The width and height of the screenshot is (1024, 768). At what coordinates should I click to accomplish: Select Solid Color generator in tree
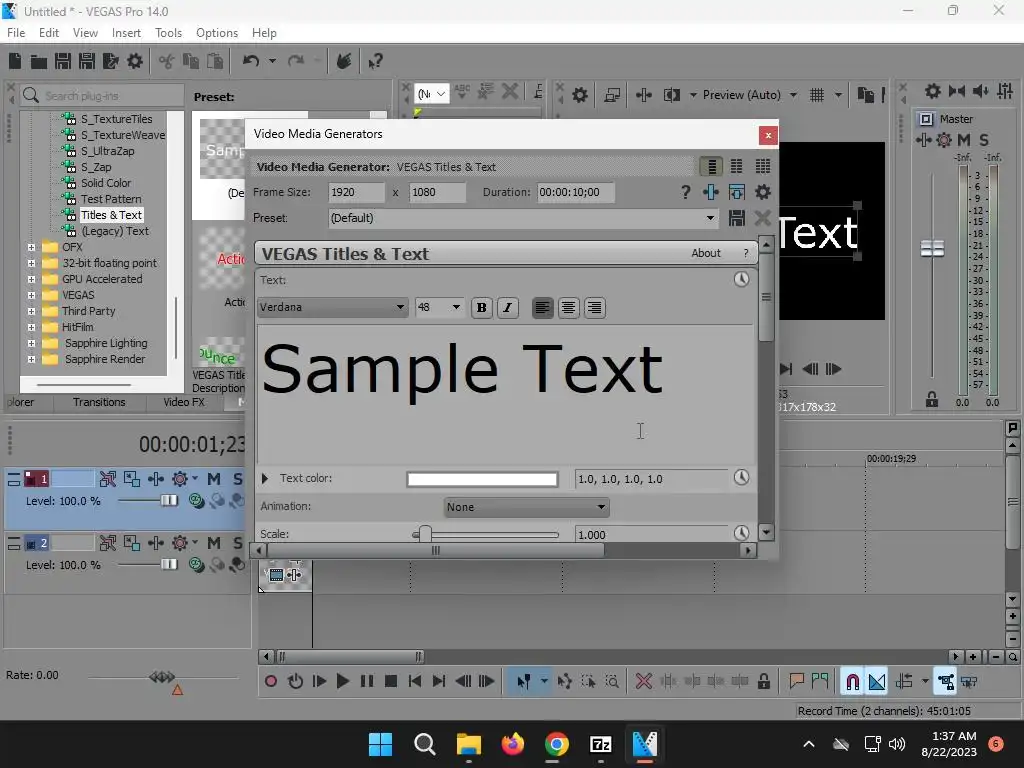click(106, 183)
